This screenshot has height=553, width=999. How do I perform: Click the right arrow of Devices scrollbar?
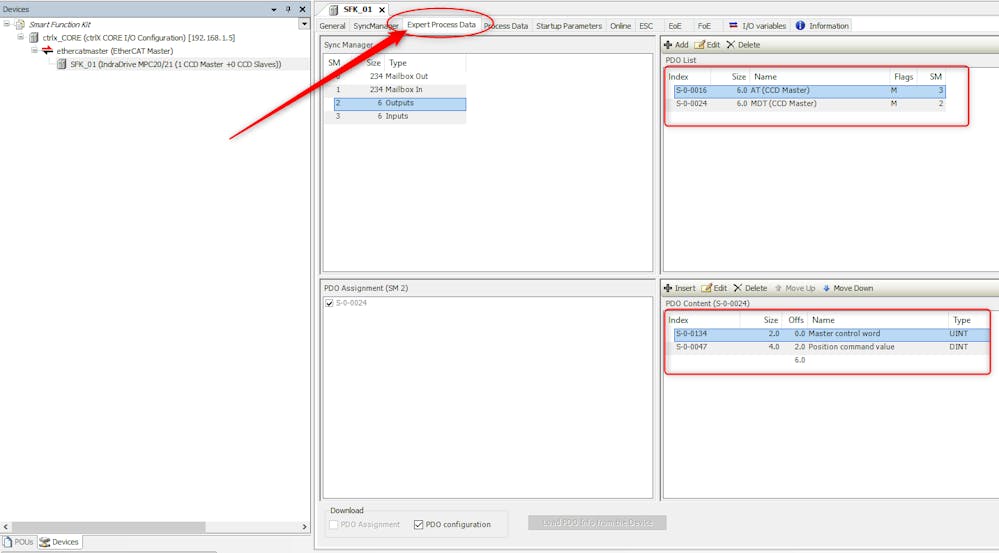(x=305, y=527)
